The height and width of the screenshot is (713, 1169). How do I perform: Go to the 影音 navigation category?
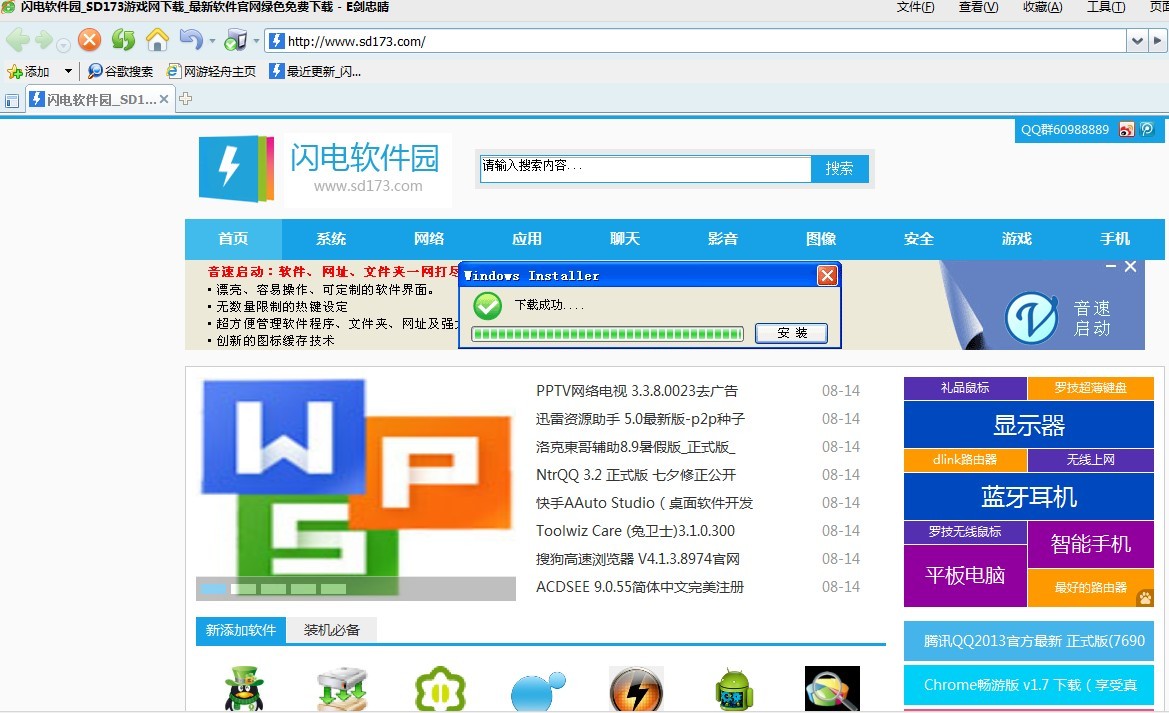pos(722,239)
